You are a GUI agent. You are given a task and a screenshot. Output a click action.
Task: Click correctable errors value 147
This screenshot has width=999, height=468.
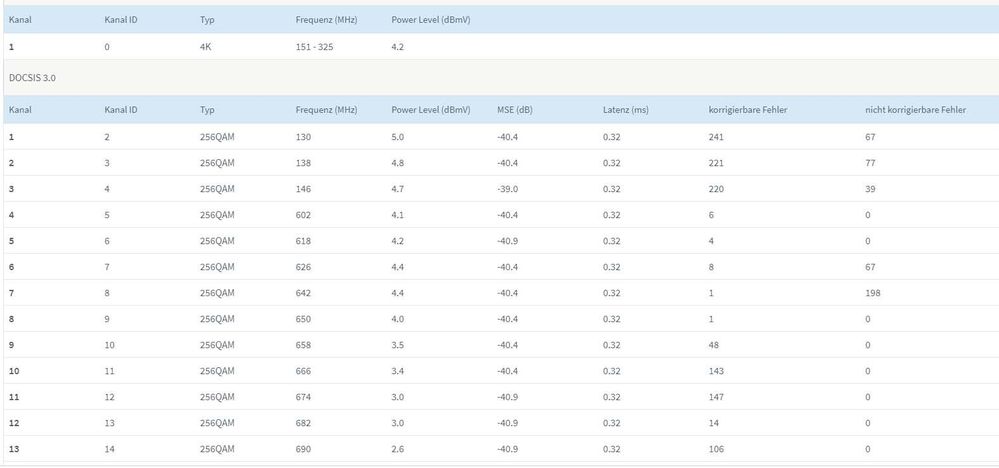(716, 397)
